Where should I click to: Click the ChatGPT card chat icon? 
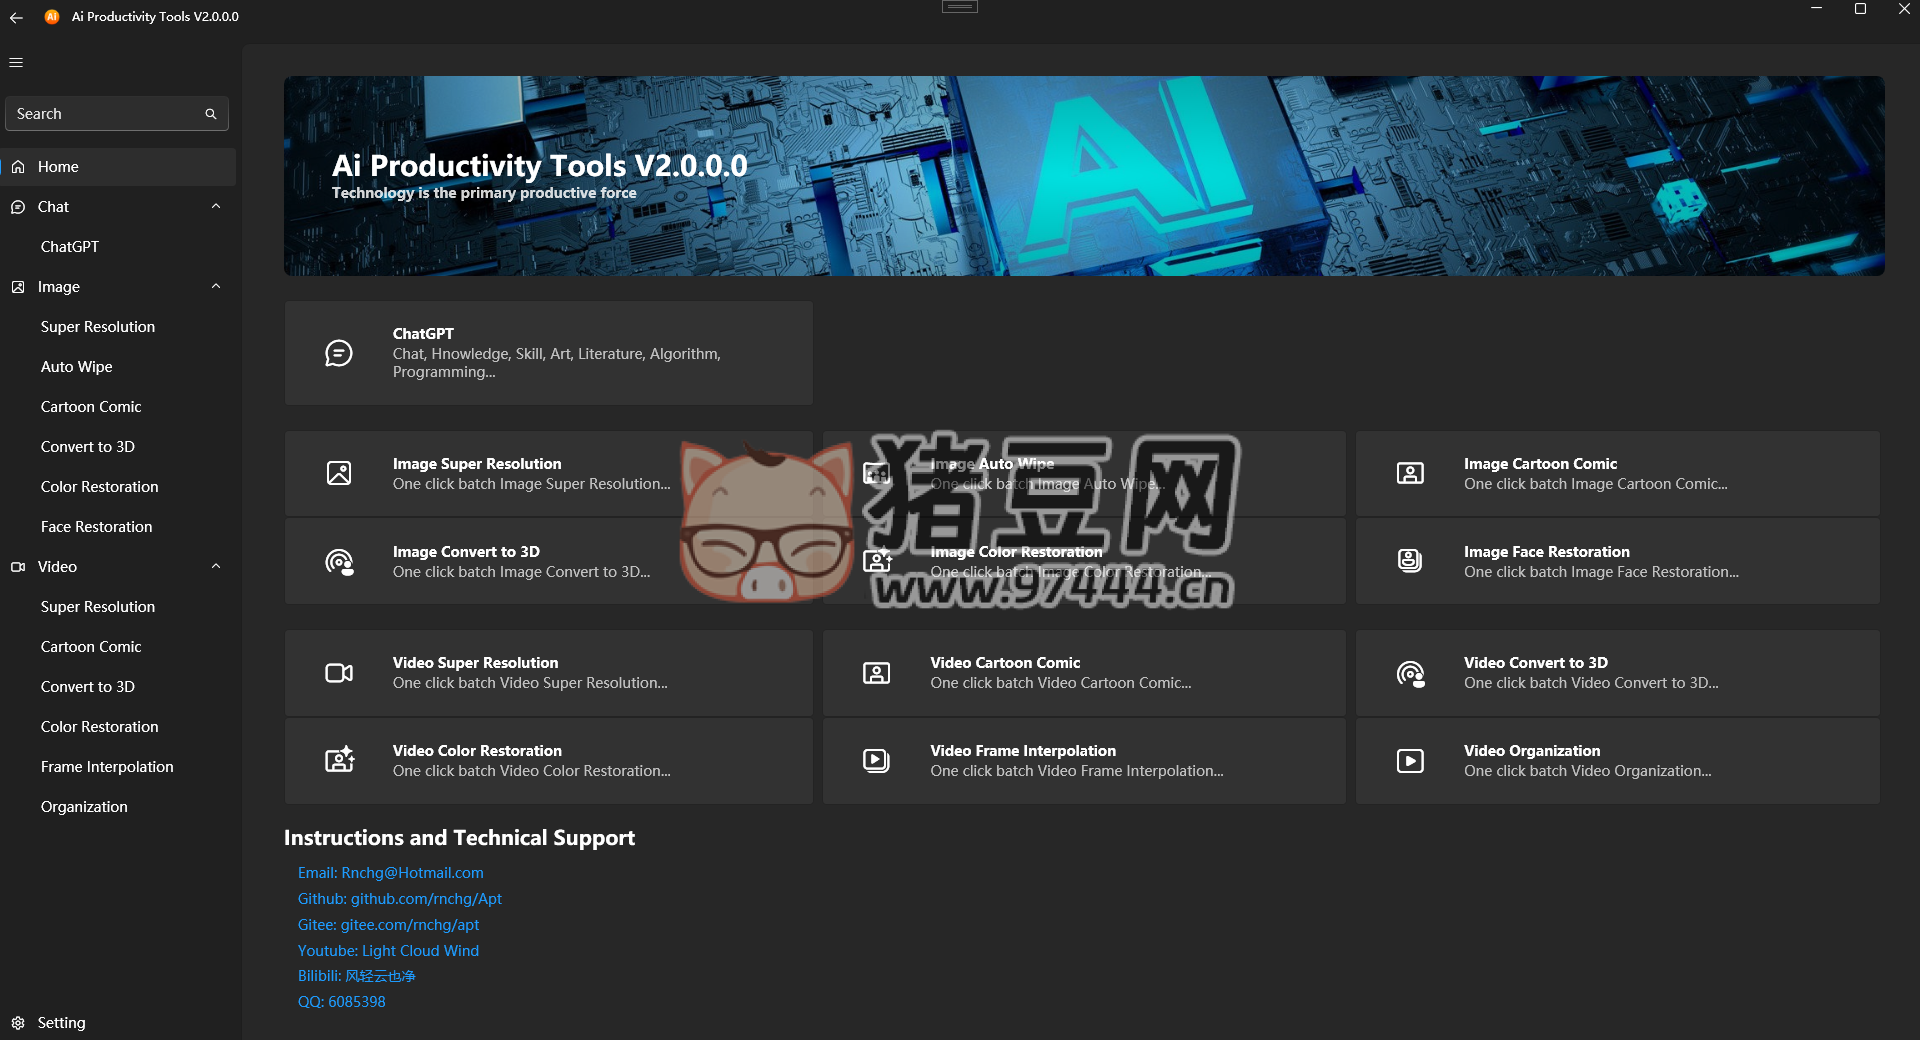339,353
